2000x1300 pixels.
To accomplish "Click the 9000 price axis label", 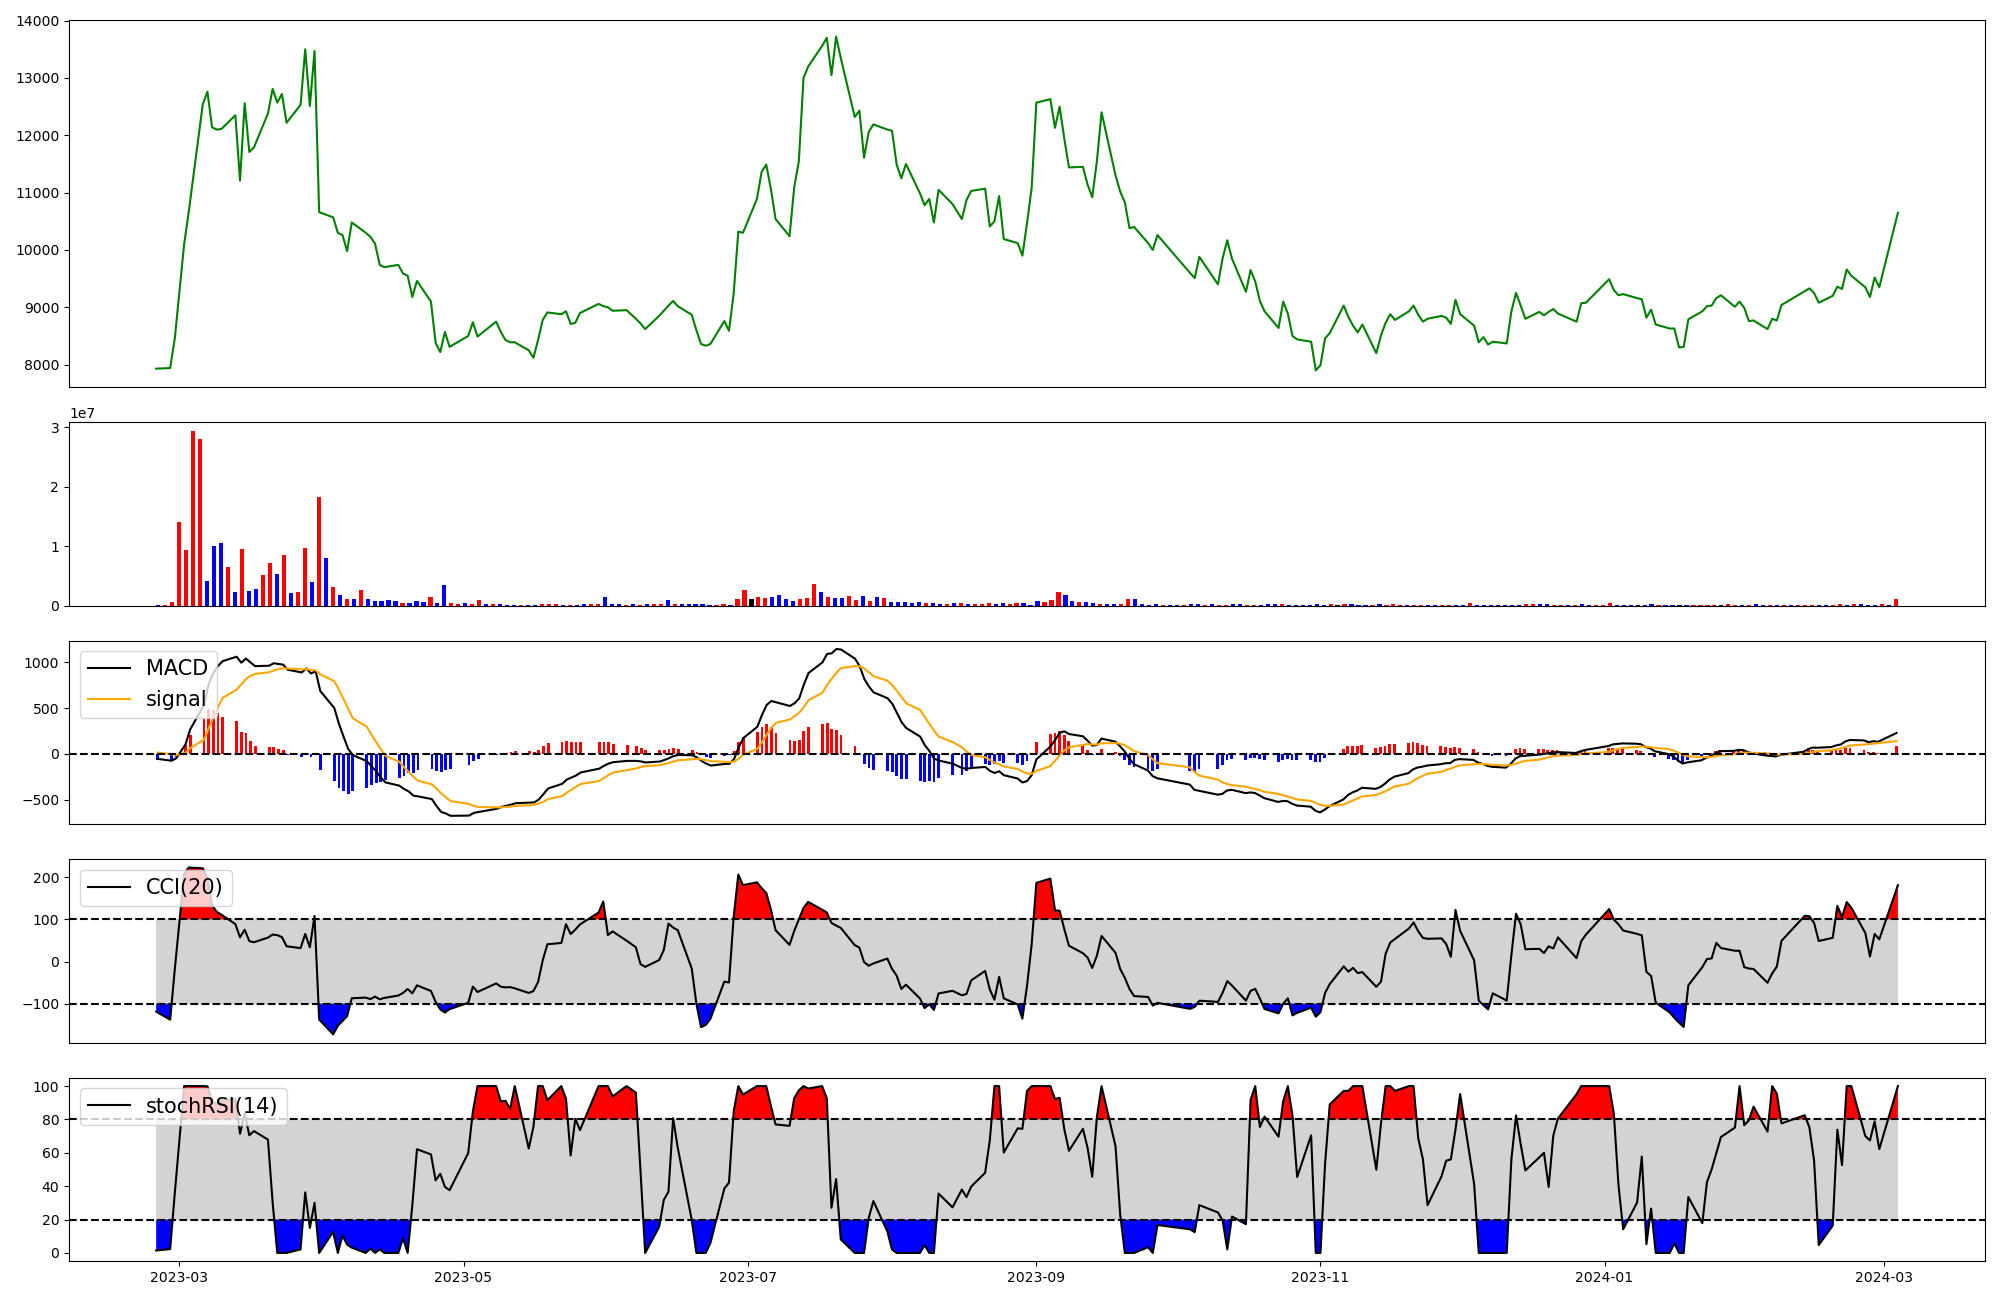I will [x=42, y=308].
